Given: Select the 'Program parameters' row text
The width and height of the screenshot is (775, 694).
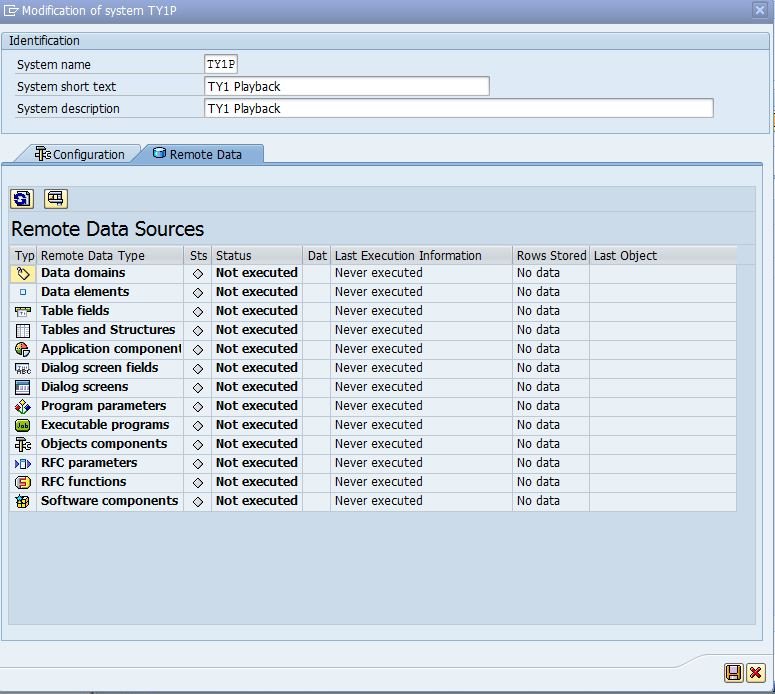Looking at the screenshot, I should (104, 406).
